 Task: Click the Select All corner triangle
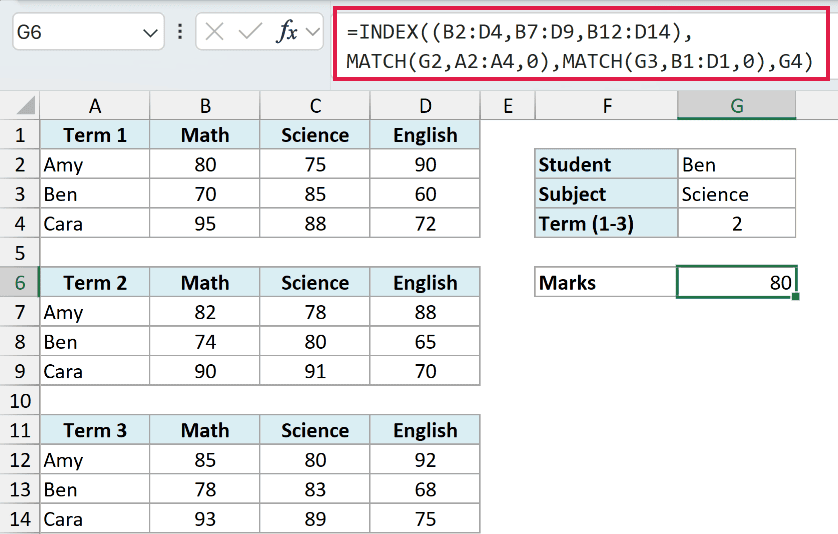click(x=26, y=105)
